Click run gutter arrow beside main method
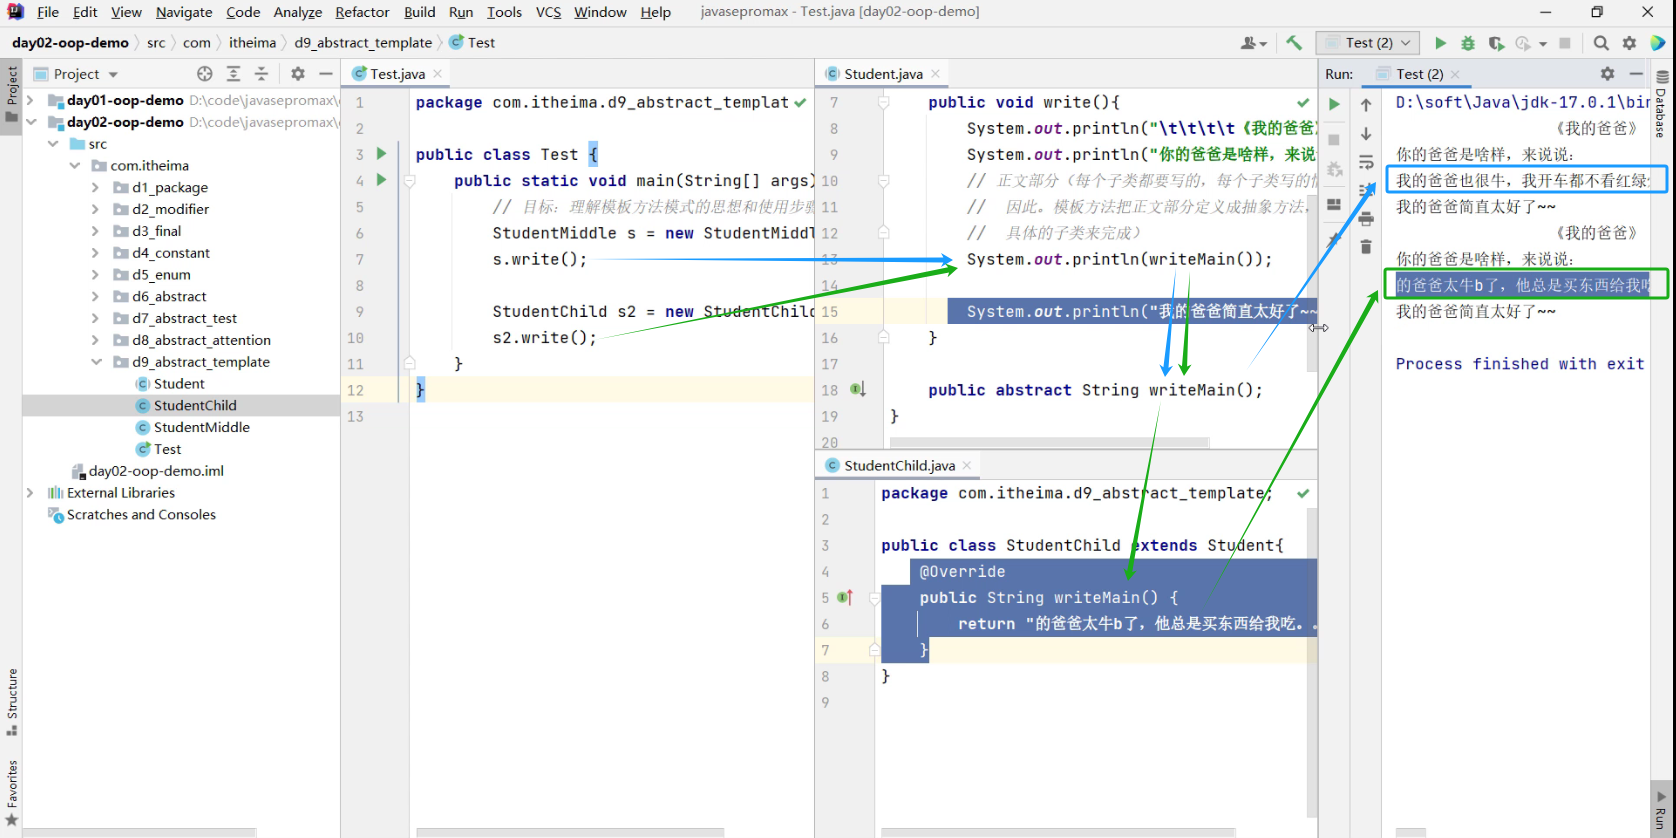This screenshot has height=838, width=1676. click(x=381, y=180)
